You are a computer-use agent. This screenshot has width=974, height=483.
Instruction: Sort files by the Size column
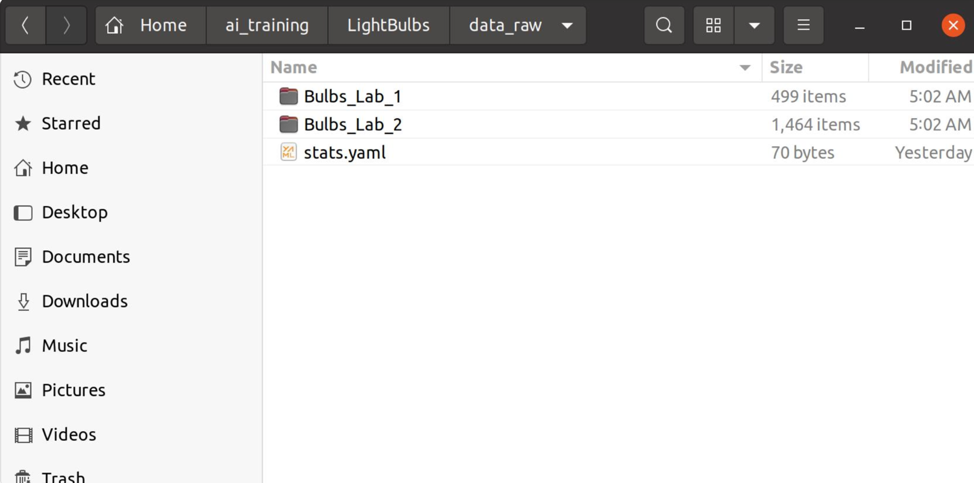pyautogui.click(x=786, y=67)
